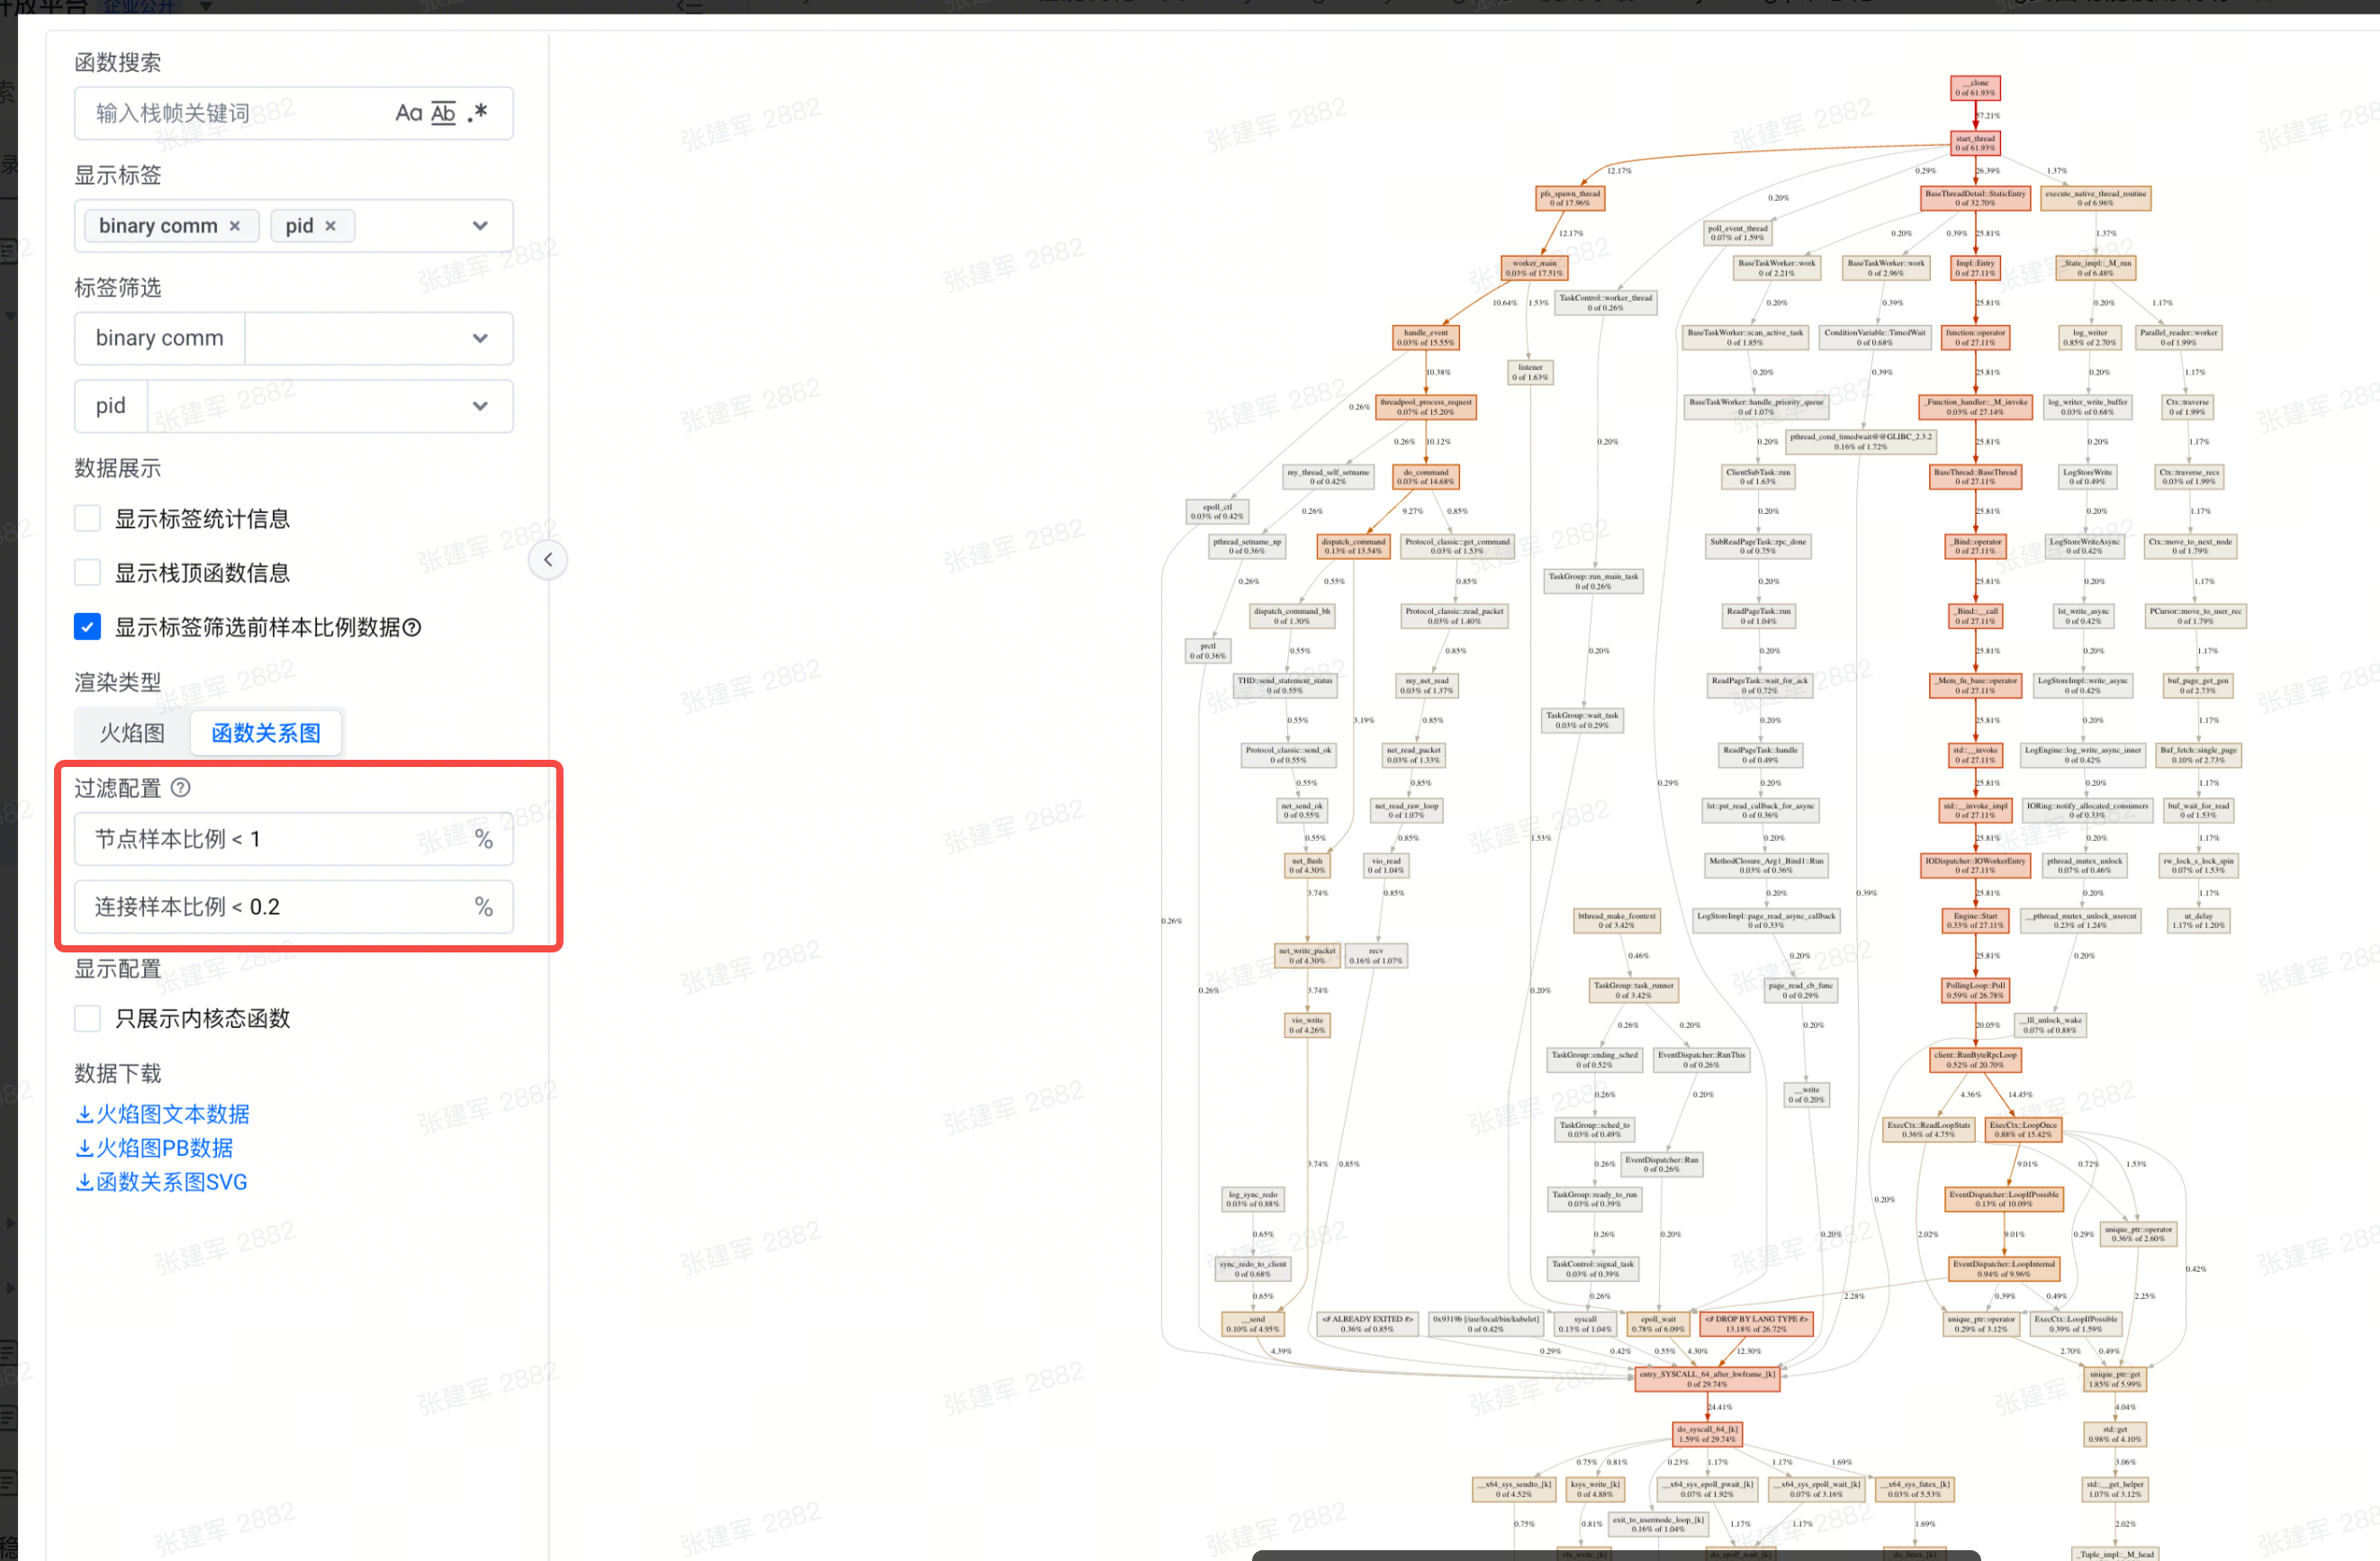Image resolution: width=2380 pixels, height=1561 pixels.
Task: Enable 显示标签统计信息 checkbox
Action: tap(88, 519)
